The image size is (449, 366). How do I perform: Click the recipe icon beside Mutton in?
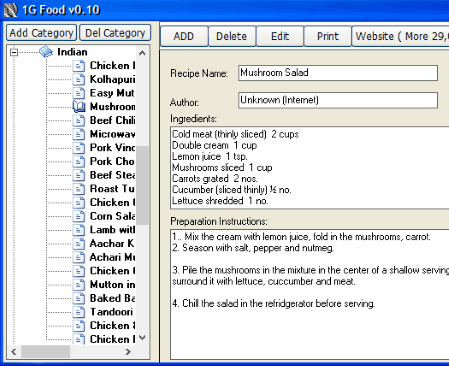tap(79, 284)
